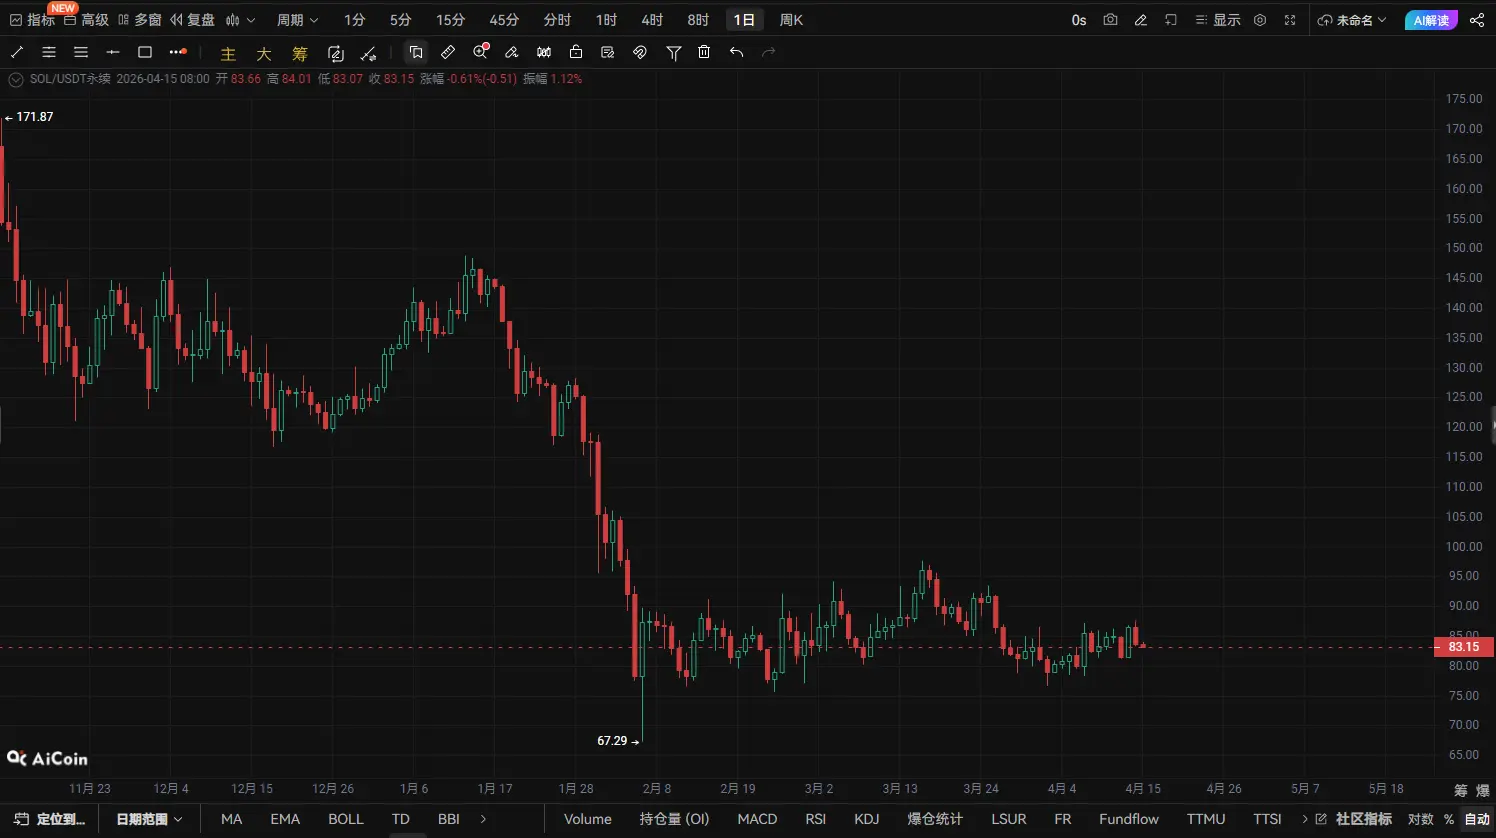Viewport: 1496px width, 838px height.
Task: Select the ruler measurement tool
Action: pos(448,52)
